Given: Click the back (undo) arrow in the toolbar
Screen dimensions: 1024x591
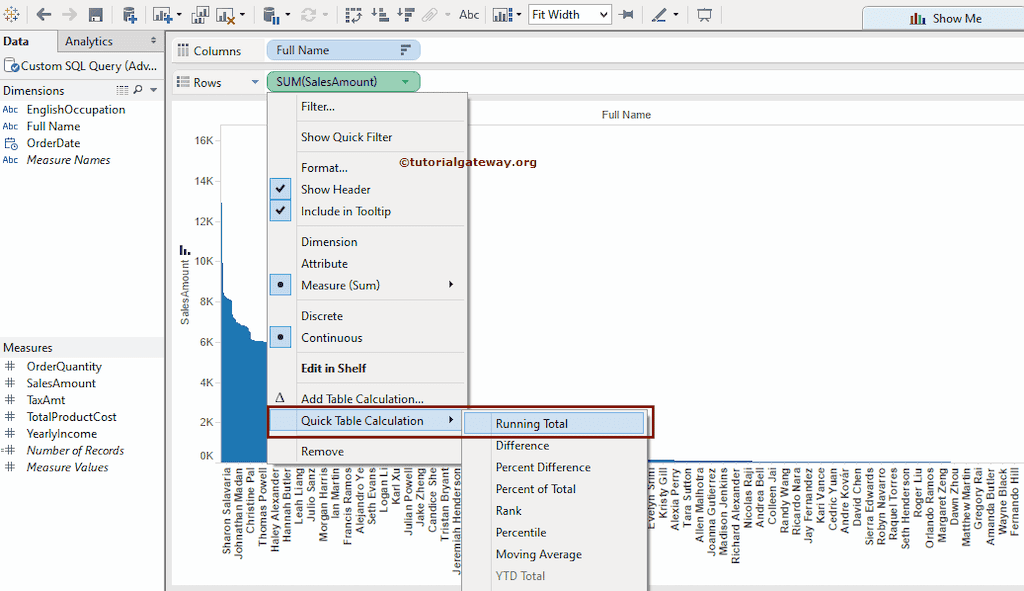Looking at the screenshot, I should 44,15.
